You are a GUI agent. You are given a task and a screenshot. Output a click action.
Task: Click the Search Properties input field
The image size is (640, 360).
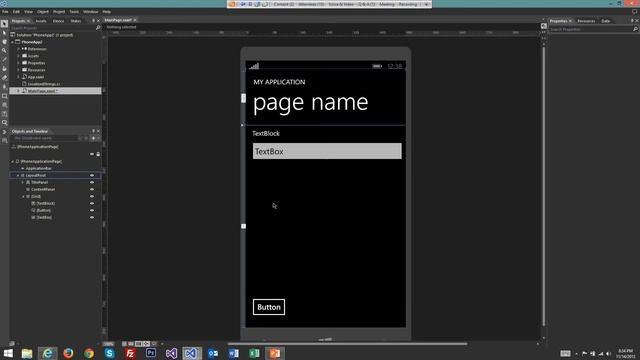(590, 29)
